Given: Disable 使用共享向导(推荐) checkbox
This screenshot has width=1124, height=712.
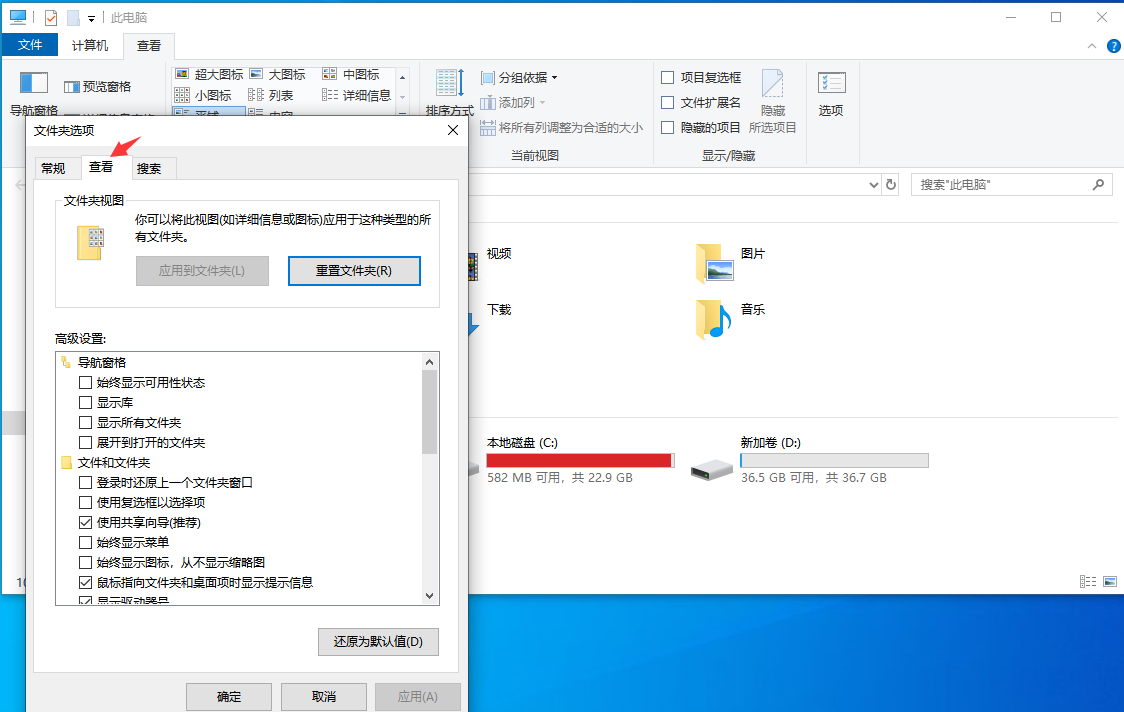Looking at the screenshot, I should pyautogui.click(x=85, y=522).
